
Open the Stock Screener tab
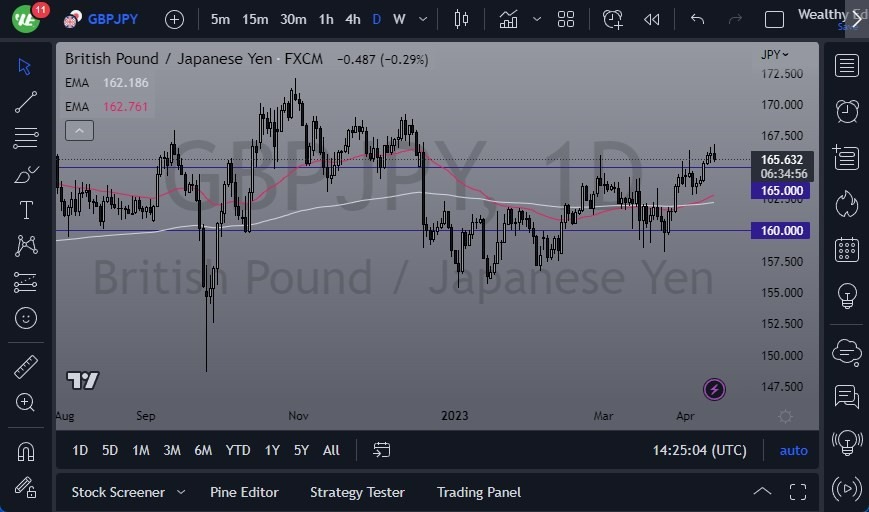(x=118, y=492)
